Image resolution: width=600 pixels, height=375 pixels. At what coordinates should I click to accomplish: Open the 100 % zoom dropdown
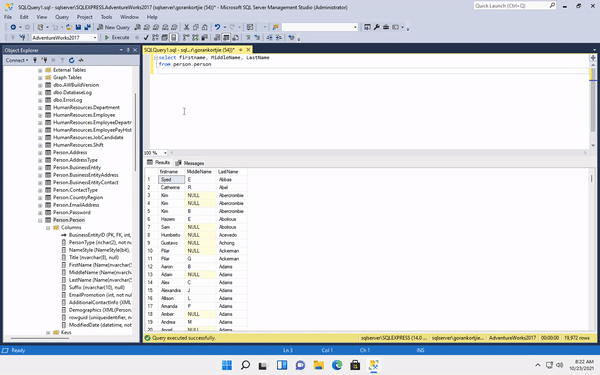click(165, 153)
